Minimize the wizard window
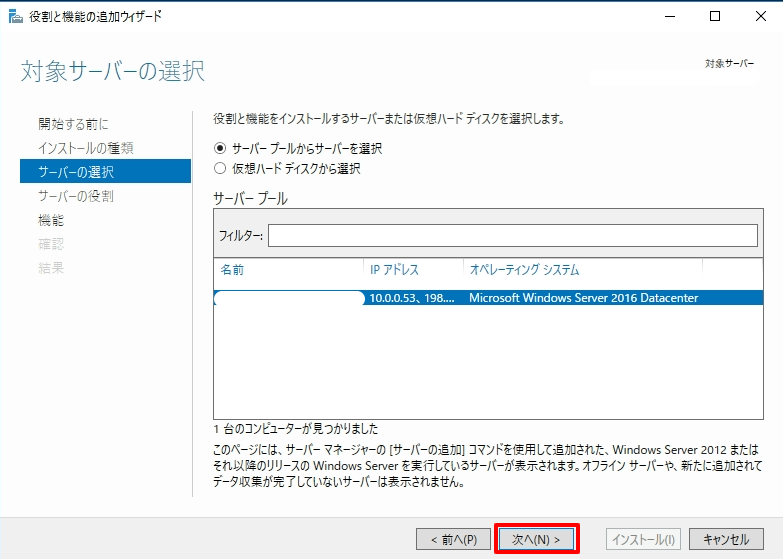 click(x=670, y=16)
